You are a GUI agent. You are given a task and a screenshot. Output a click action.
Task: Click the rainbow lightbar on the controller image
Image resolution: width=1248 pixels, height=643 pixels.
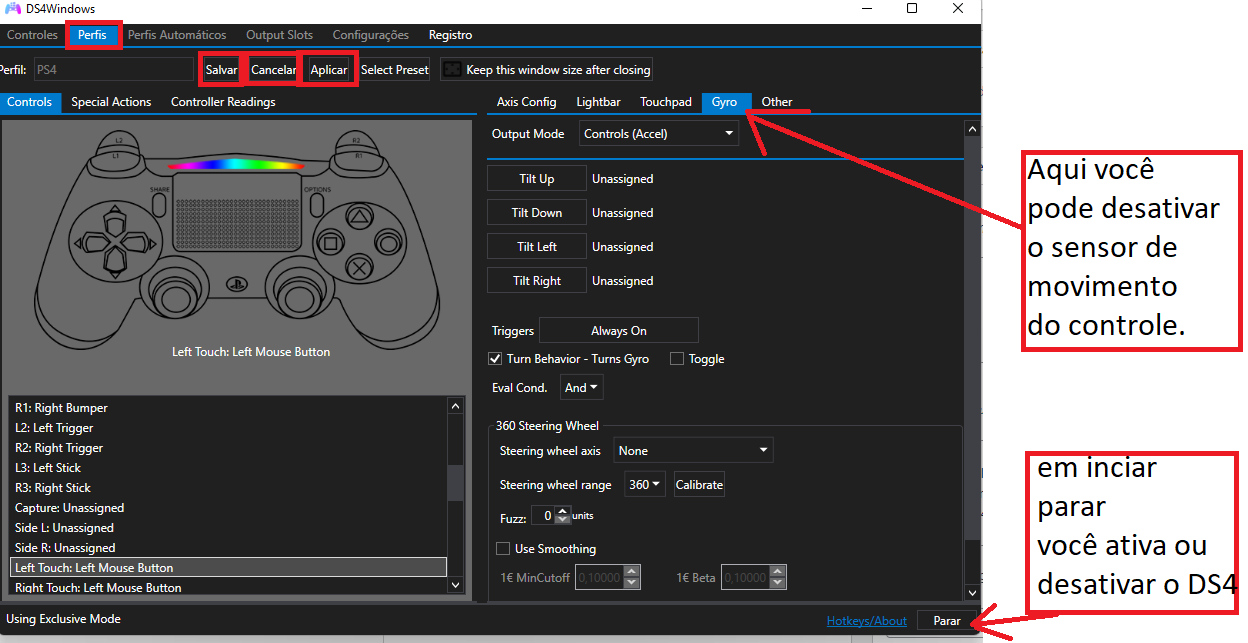(237, 166)
